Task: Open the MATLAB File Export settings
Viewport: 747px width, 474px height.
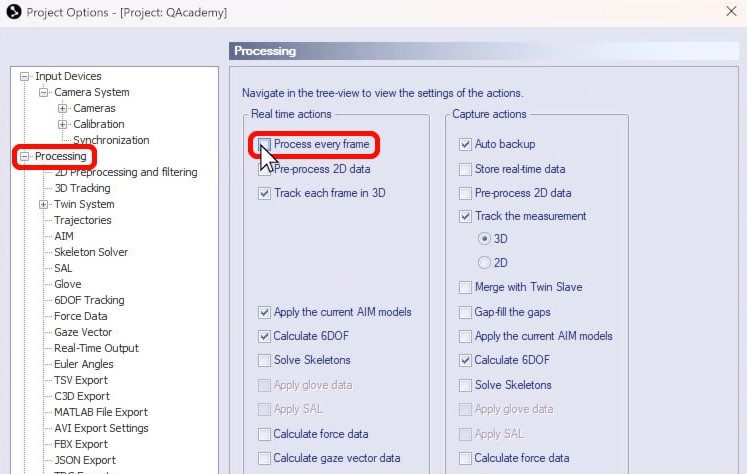Action: [x=100, y=412]
